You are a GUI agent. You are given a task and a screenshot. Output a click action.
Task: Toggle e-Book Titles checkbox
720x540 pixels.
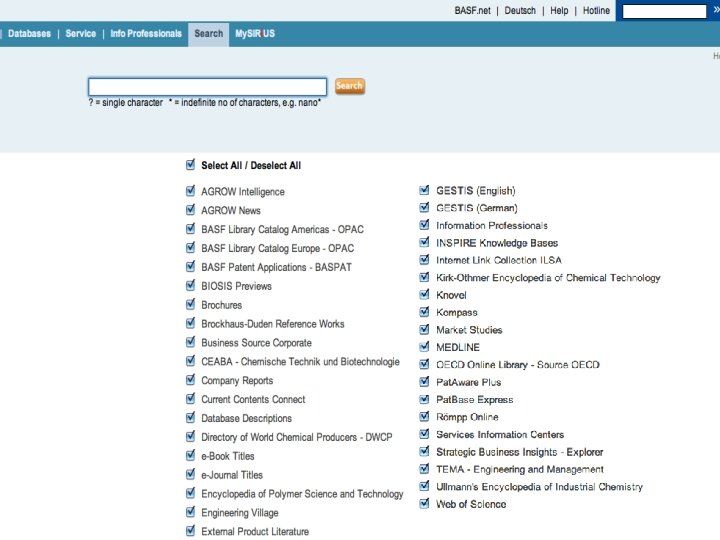pos(191,455)
